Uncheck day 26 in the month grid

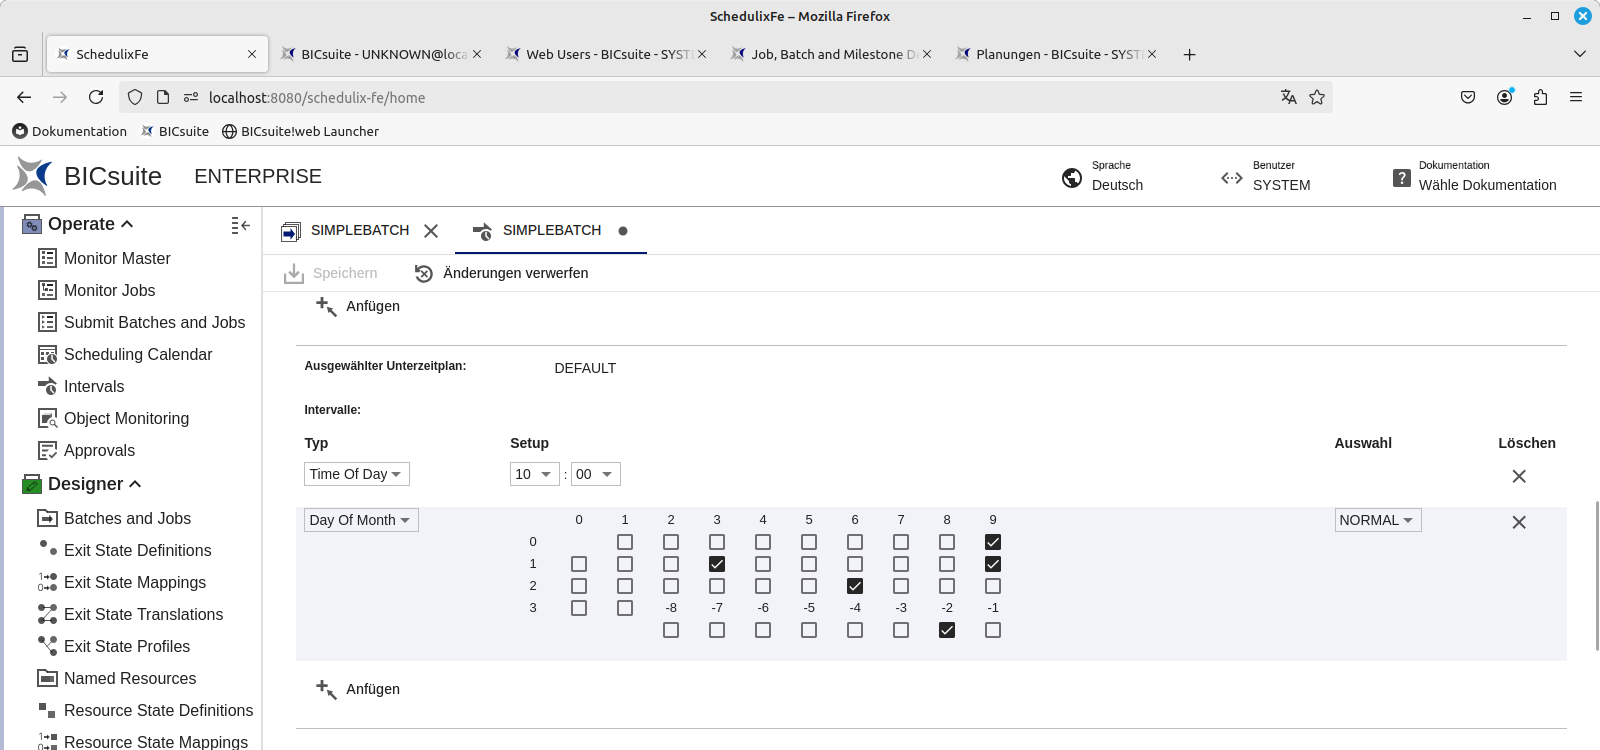click(x=855, y=586)
